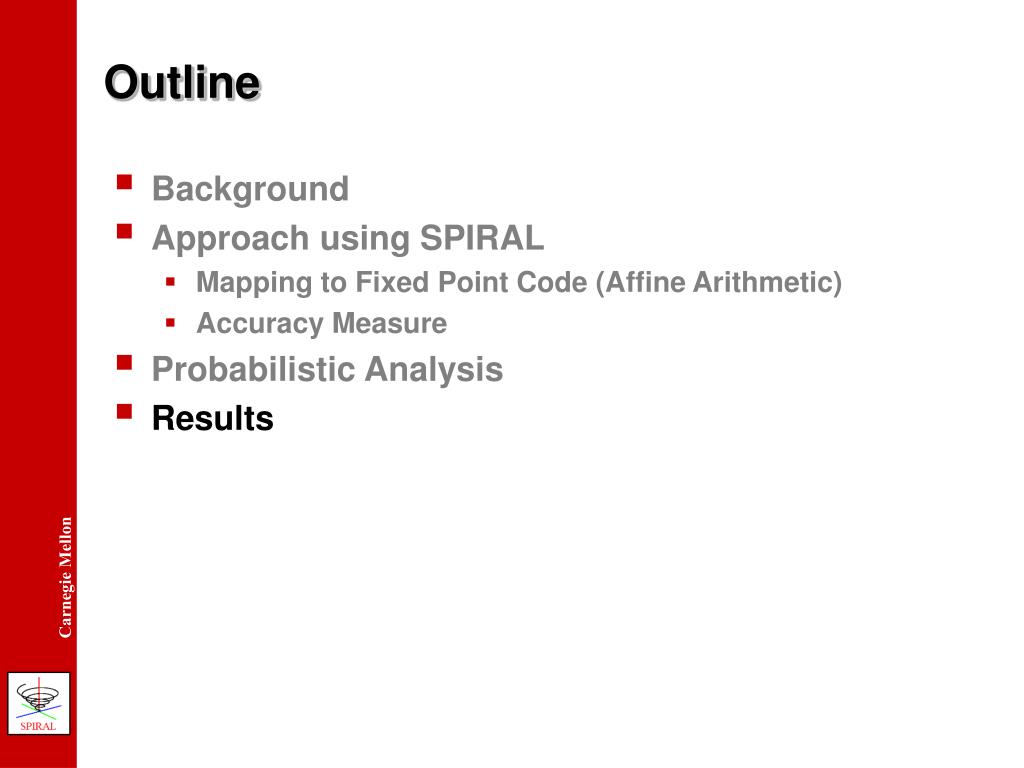Select the Mapping to Fixed Point Code sub-item
This screenshot has width=1024, height=768.
click(x=519, y=283)
